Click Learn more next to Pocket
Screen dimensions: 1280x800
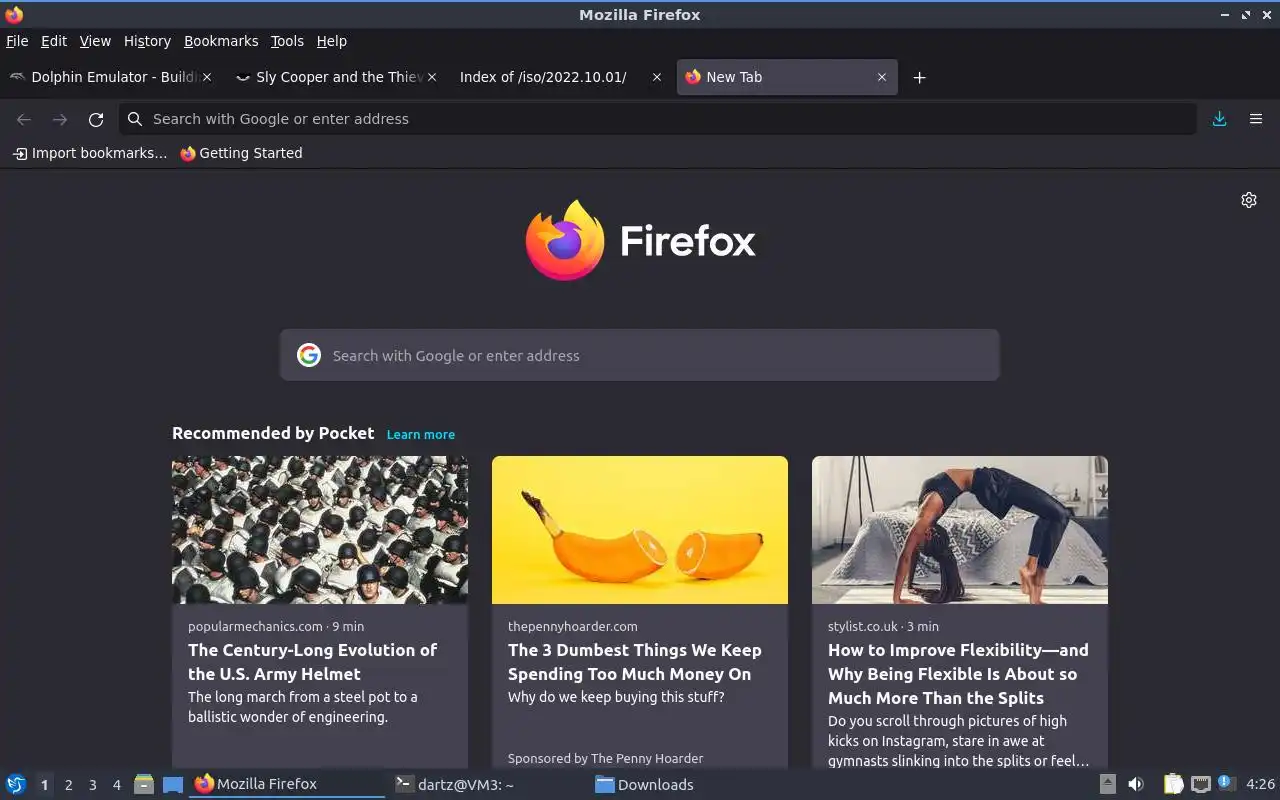click(x=421, y=434)
